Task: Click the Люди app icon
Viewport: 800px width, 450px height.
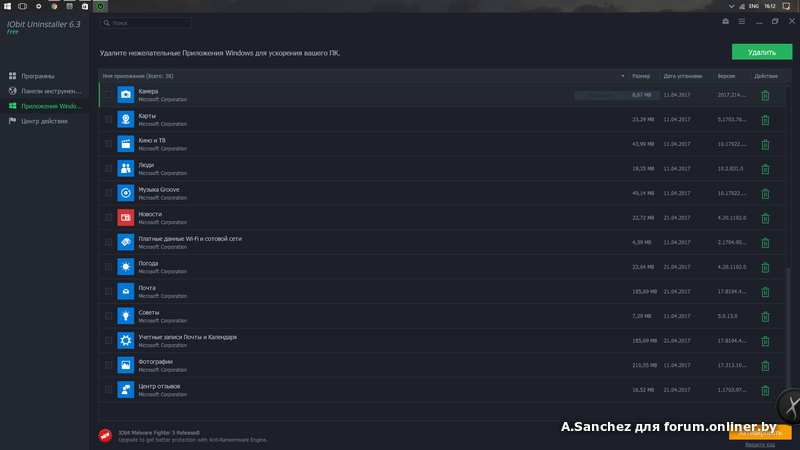Action: [x=126, y=168]
